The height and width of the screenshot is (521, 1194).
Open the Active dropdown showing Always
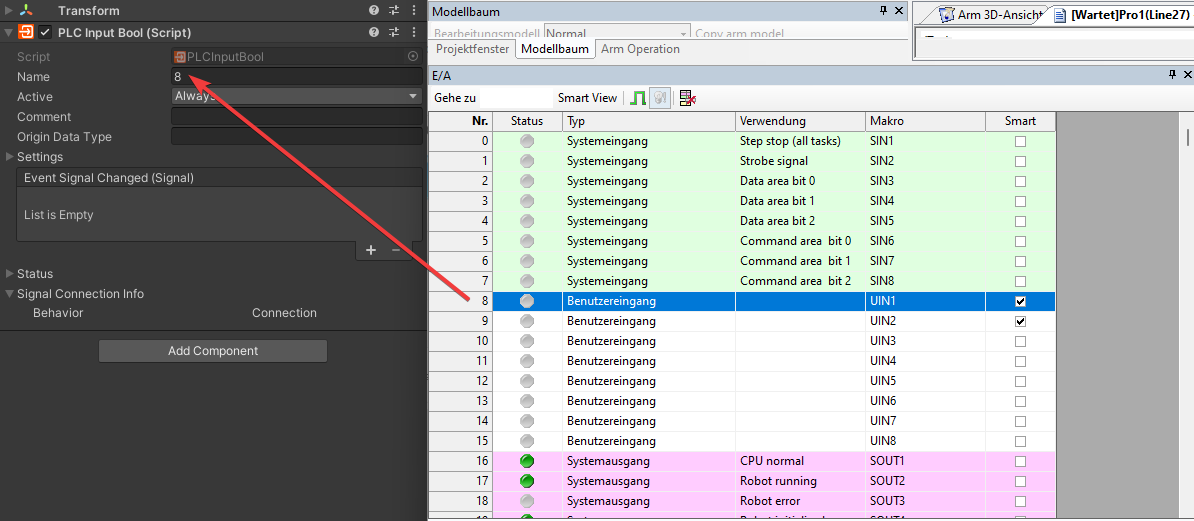point(296,97)
